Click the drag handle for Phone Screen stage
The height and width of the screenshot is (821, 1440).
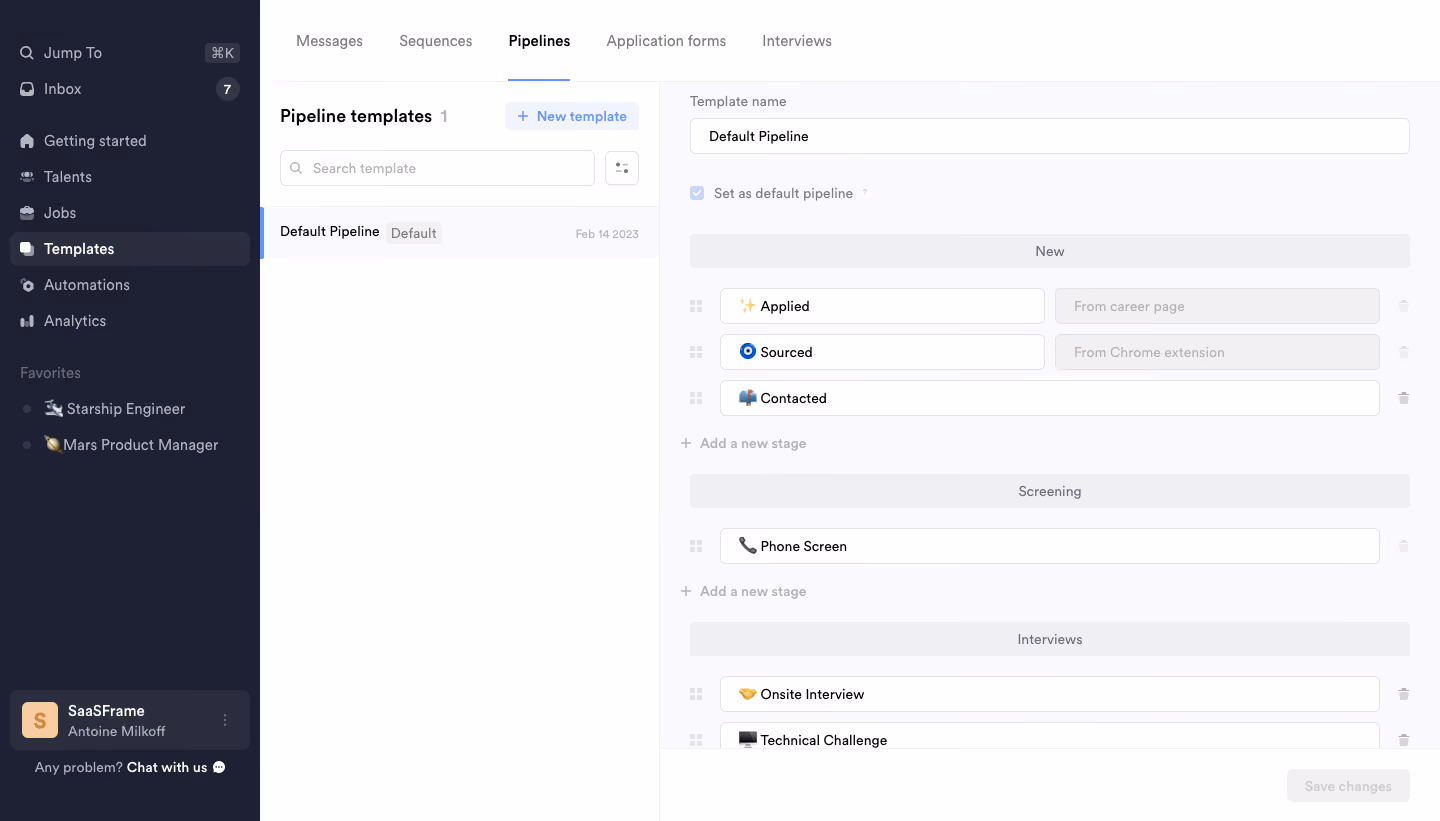coord(696,546)
